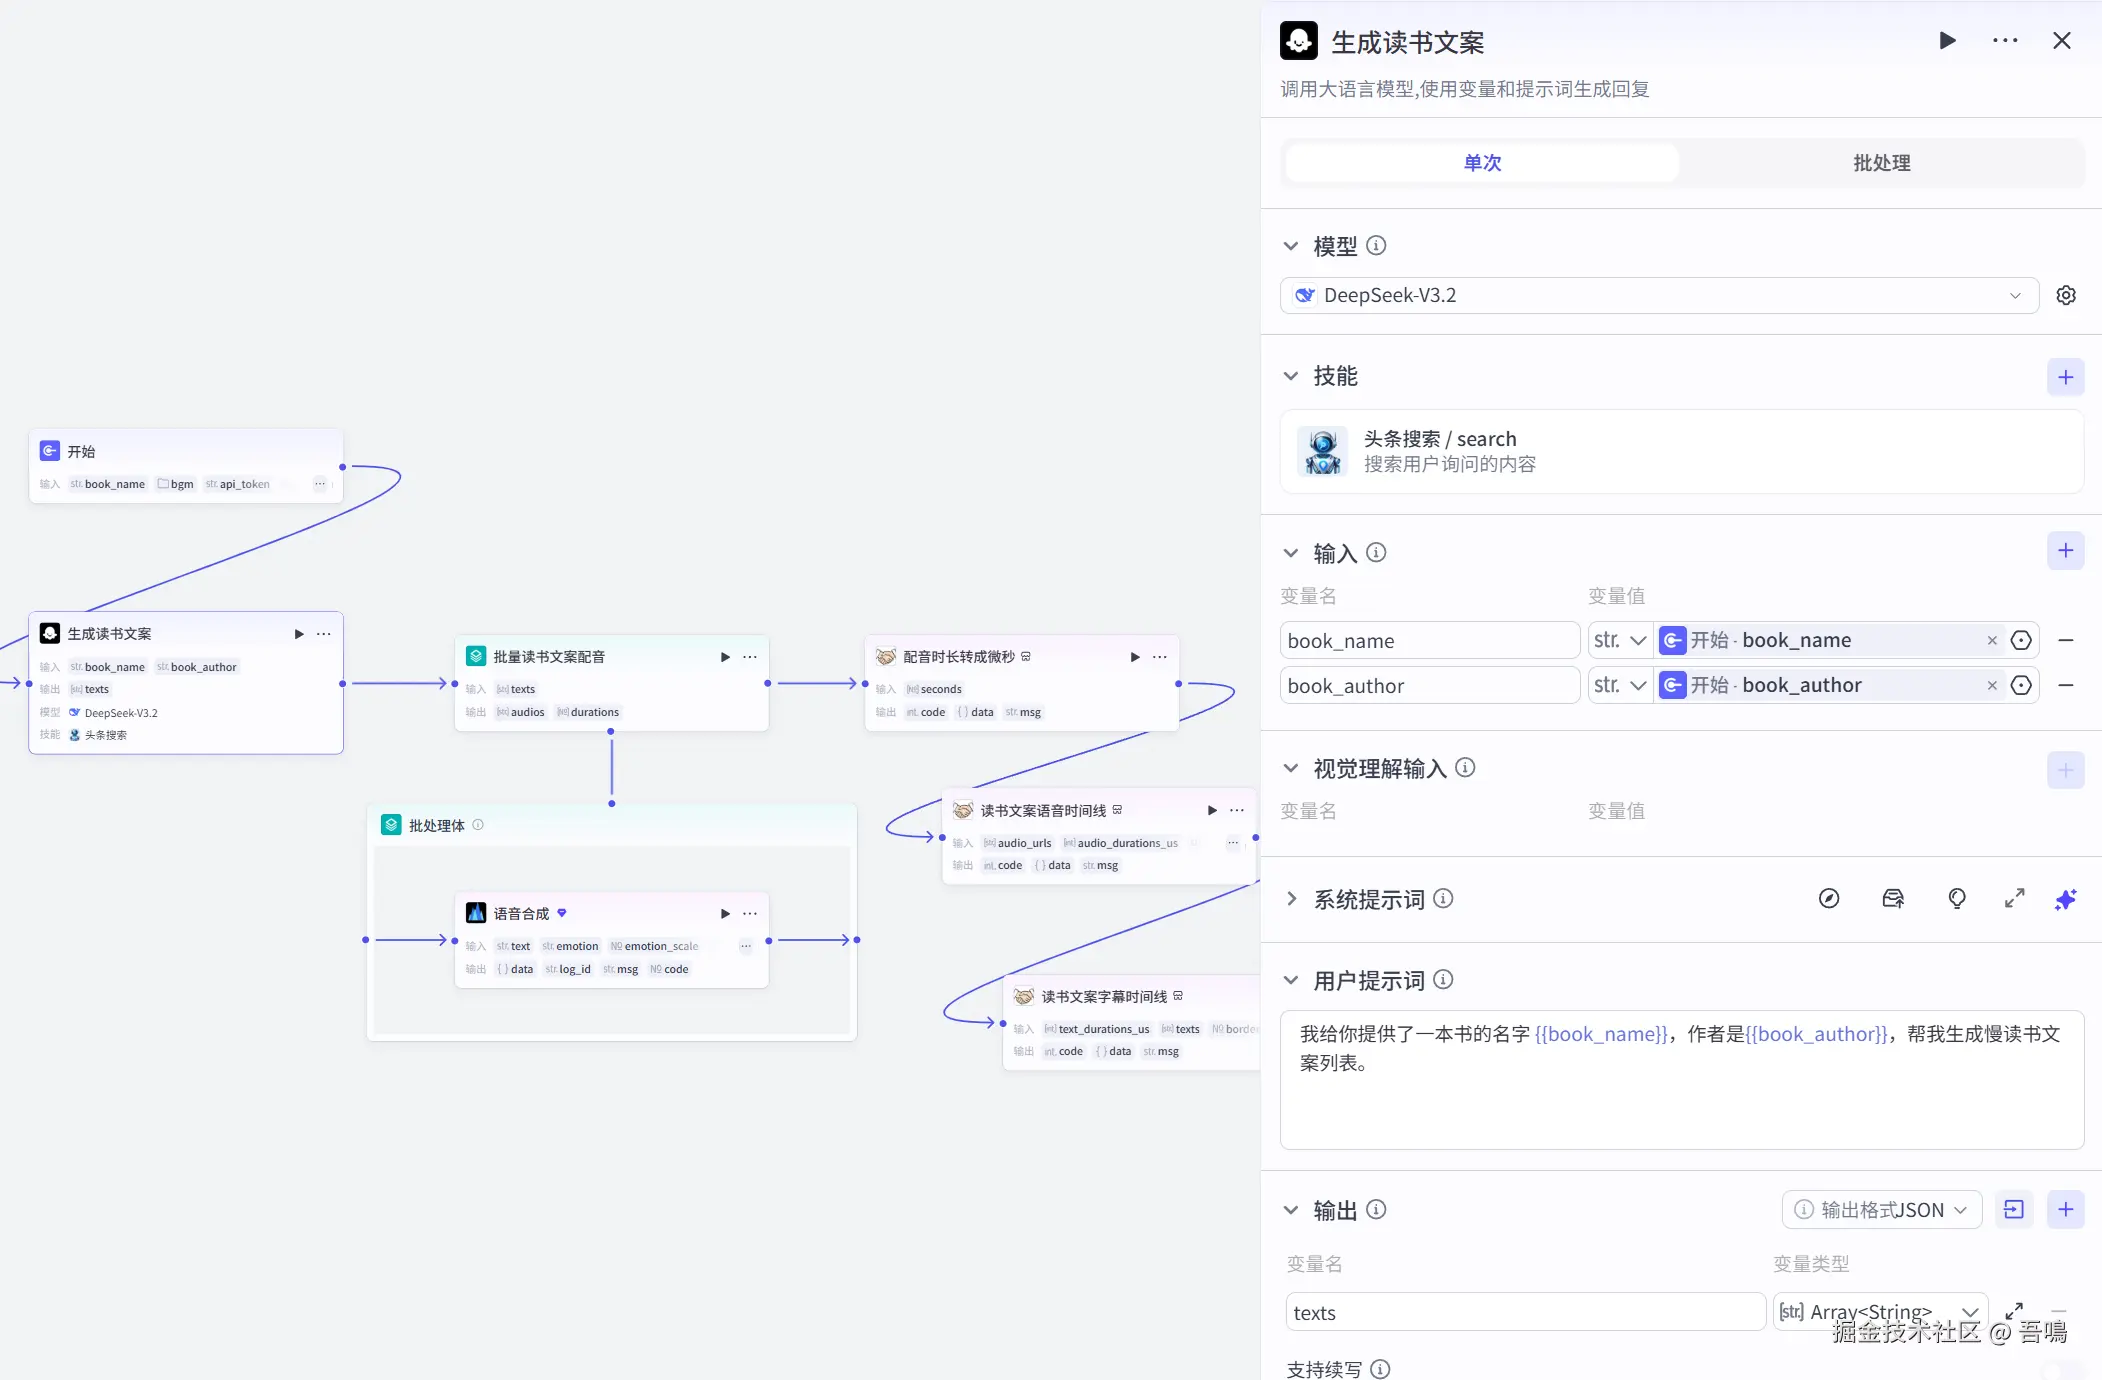Switch to the 批处理 tab

pyautogui.click(x=1881, y=163)
